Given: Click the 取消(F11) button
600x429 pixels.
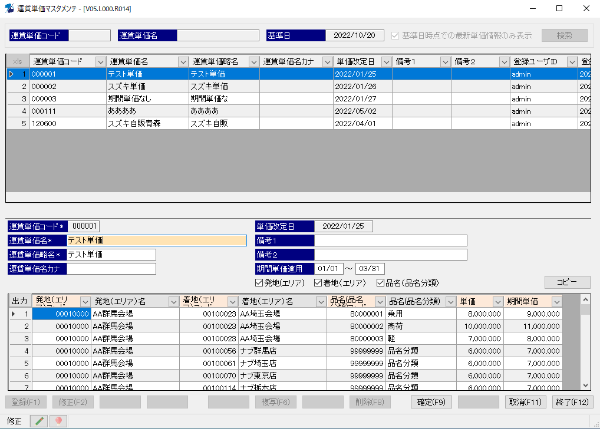Looking at the screenshot, I should point(525,402).
